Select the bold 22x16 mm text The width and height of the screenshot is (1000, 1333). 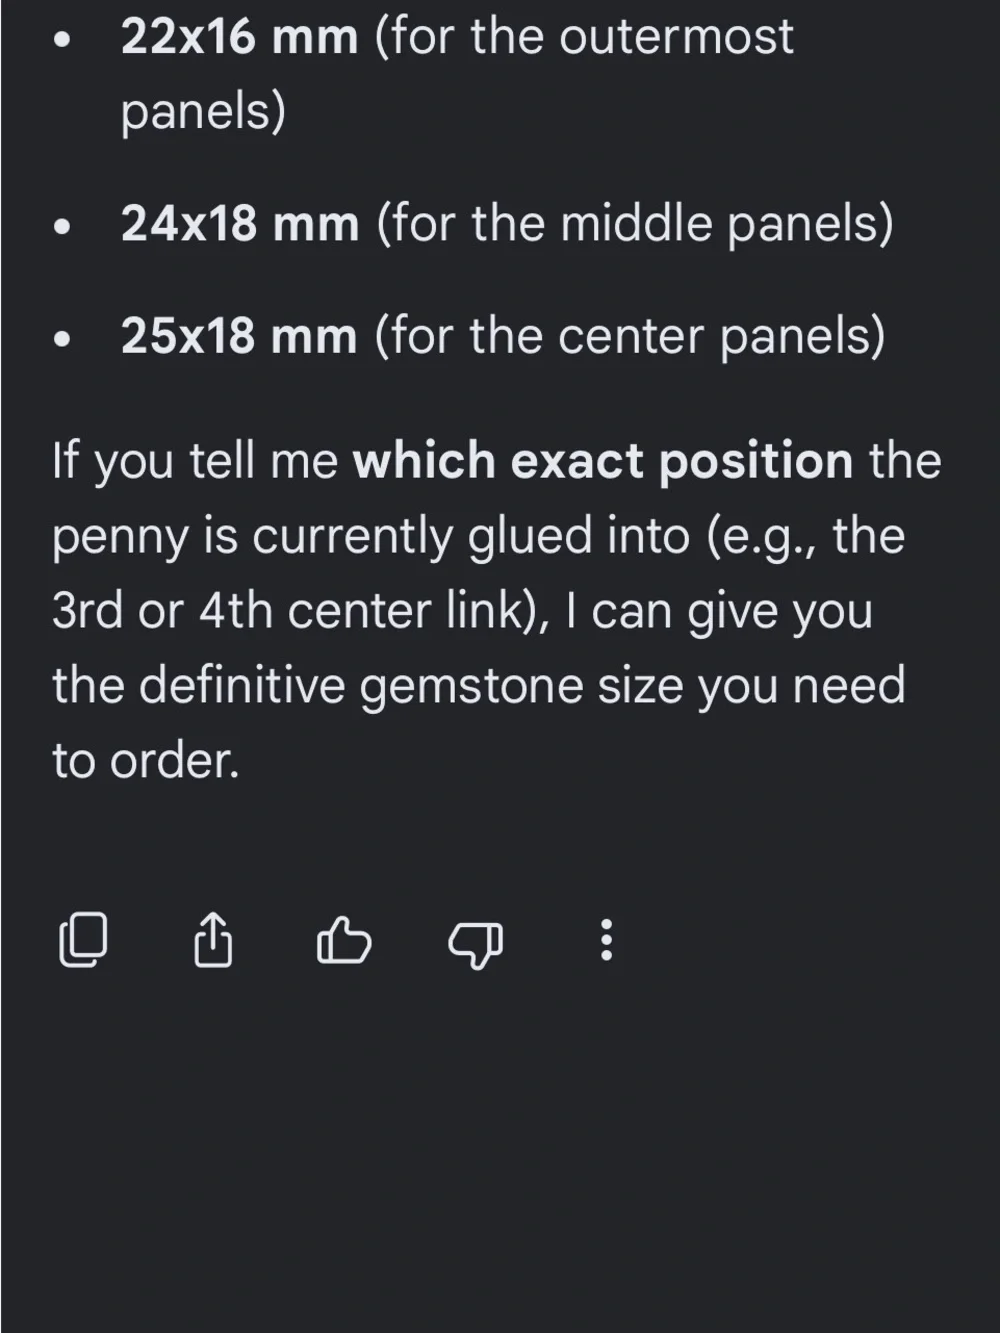[x=239, y=37]
